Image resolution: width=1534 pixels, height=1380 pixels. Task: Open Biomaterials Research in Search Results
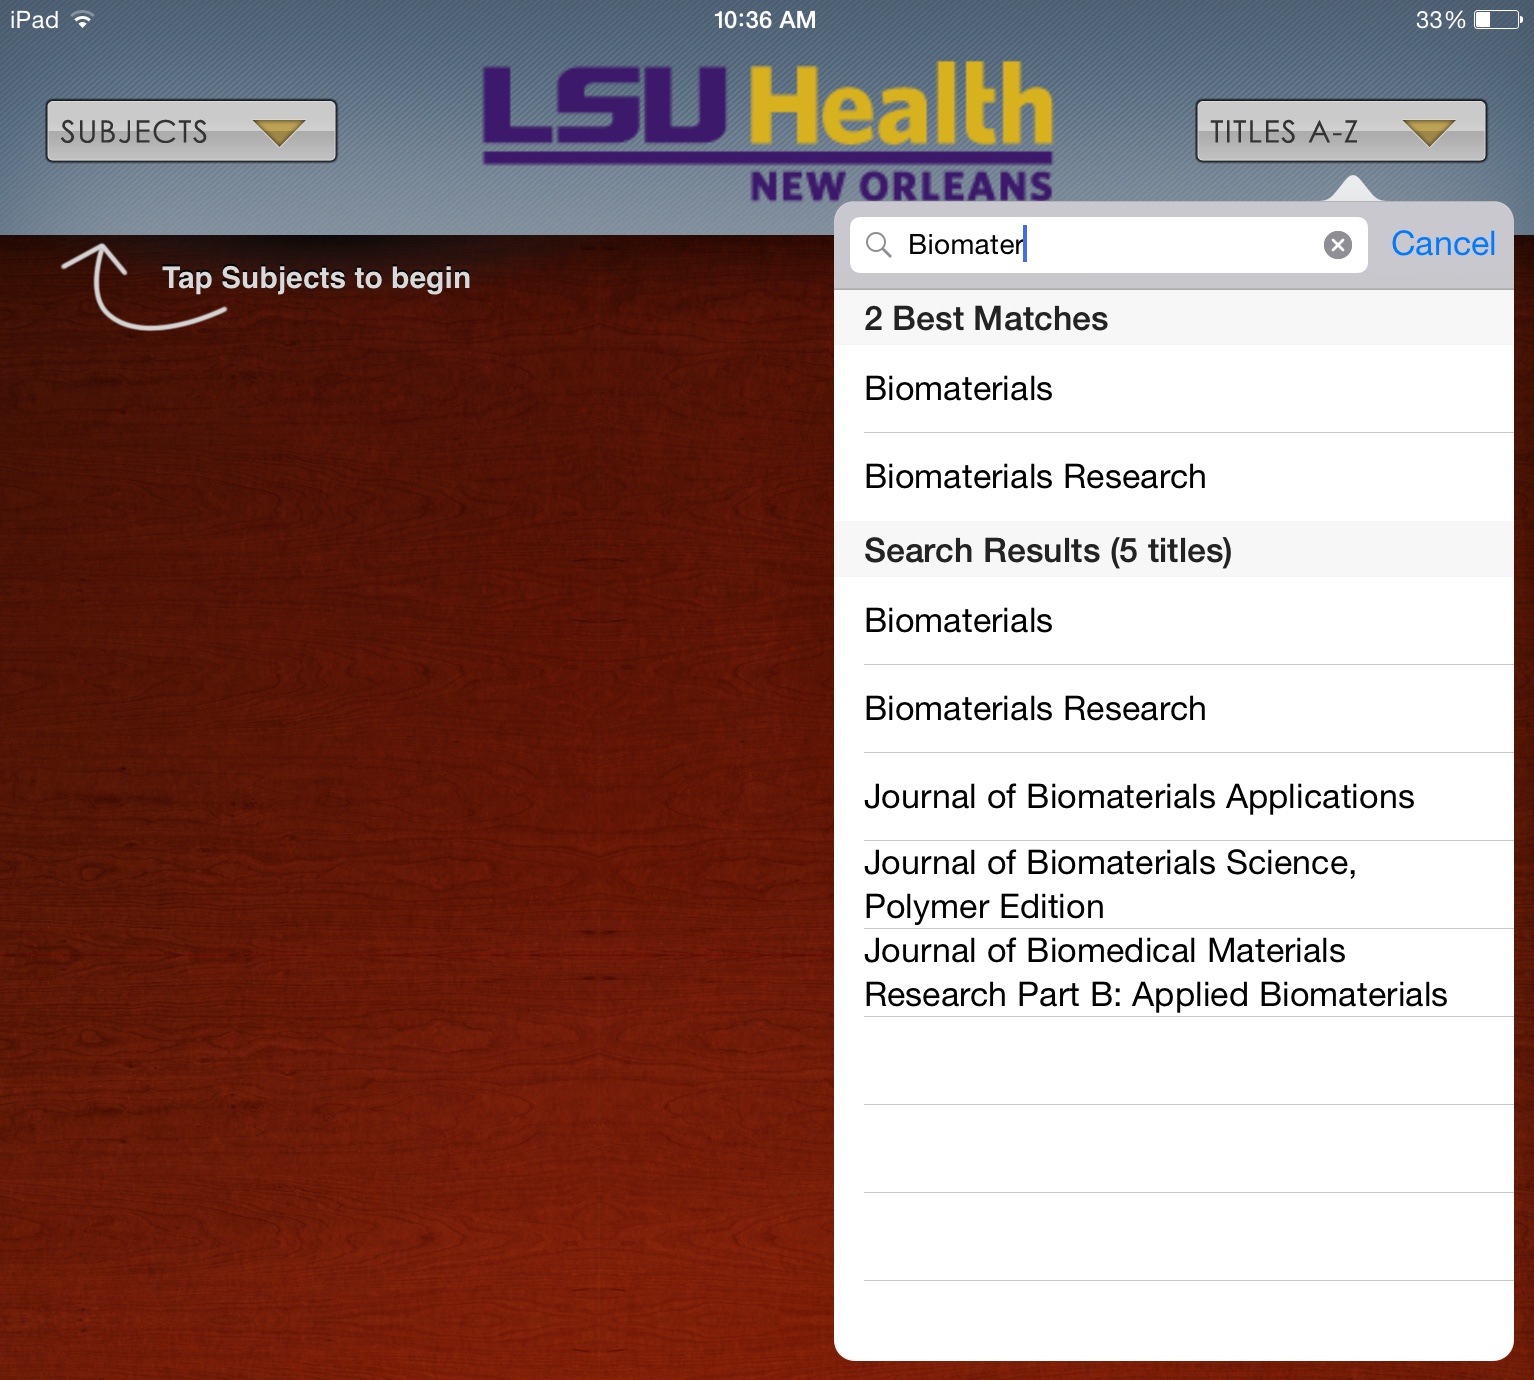pos(1174,709)
